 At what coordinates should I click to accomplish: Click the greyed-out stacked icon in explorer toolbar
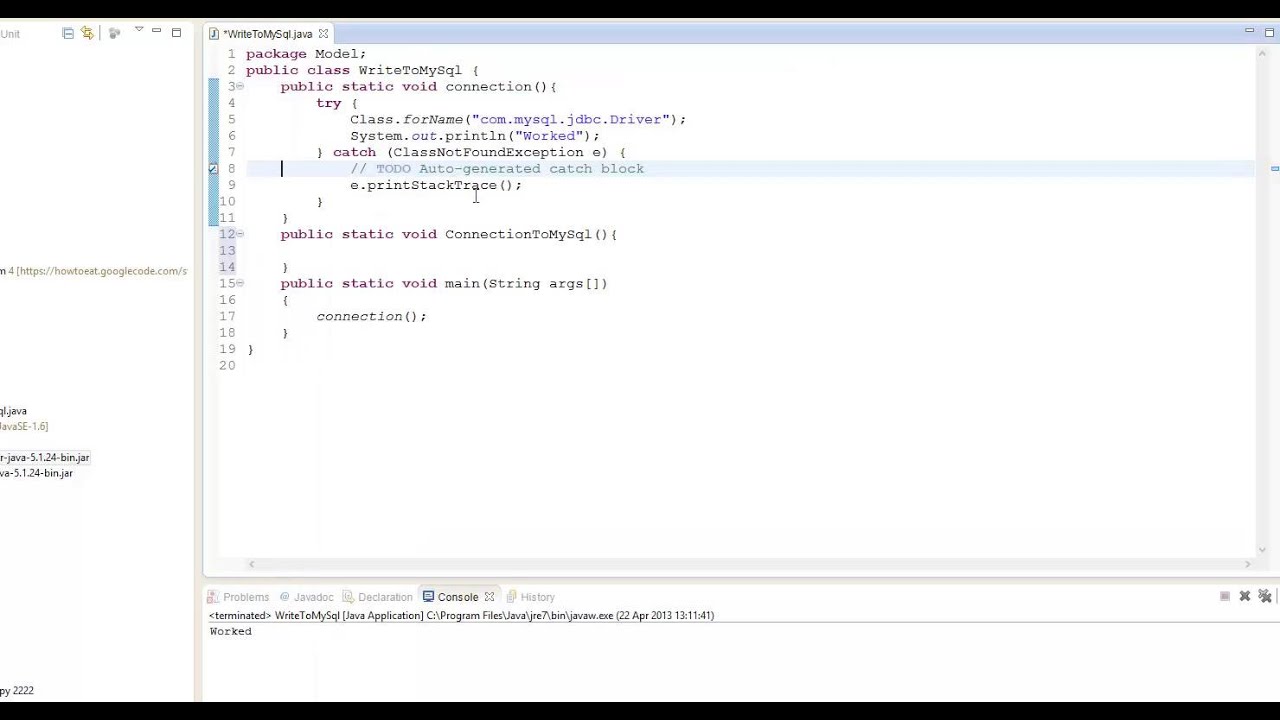pos(114,33)
